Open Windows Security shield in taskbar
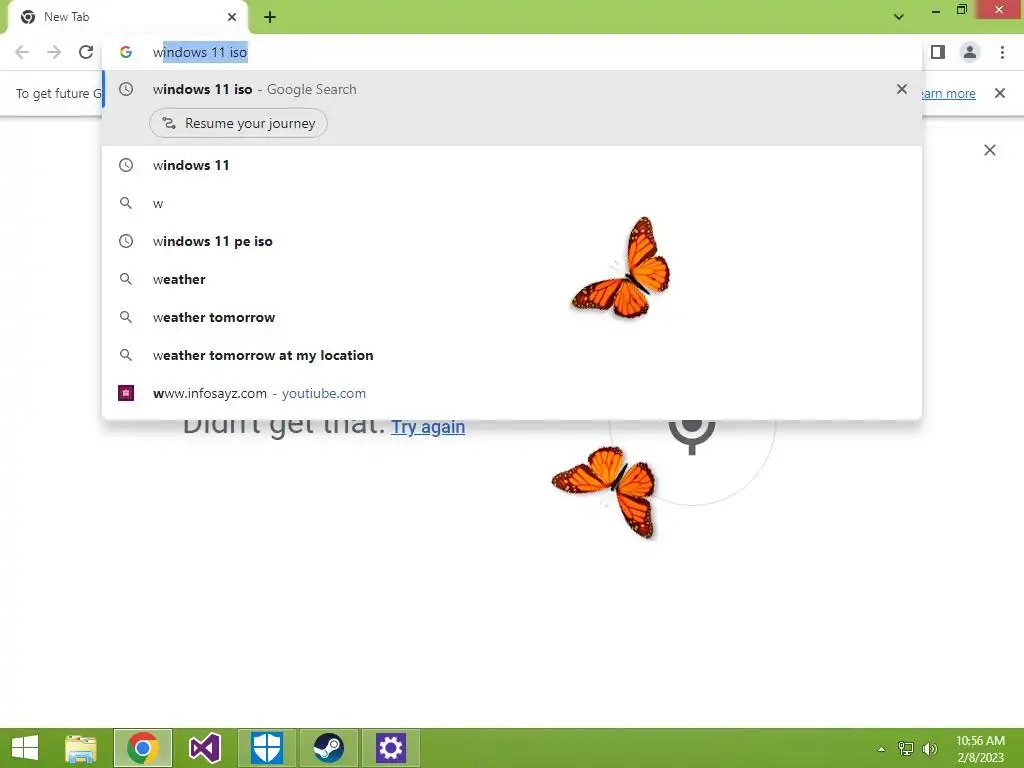Image resolution: width=1024 pixels, height=768 pixels. click(266, 748)
